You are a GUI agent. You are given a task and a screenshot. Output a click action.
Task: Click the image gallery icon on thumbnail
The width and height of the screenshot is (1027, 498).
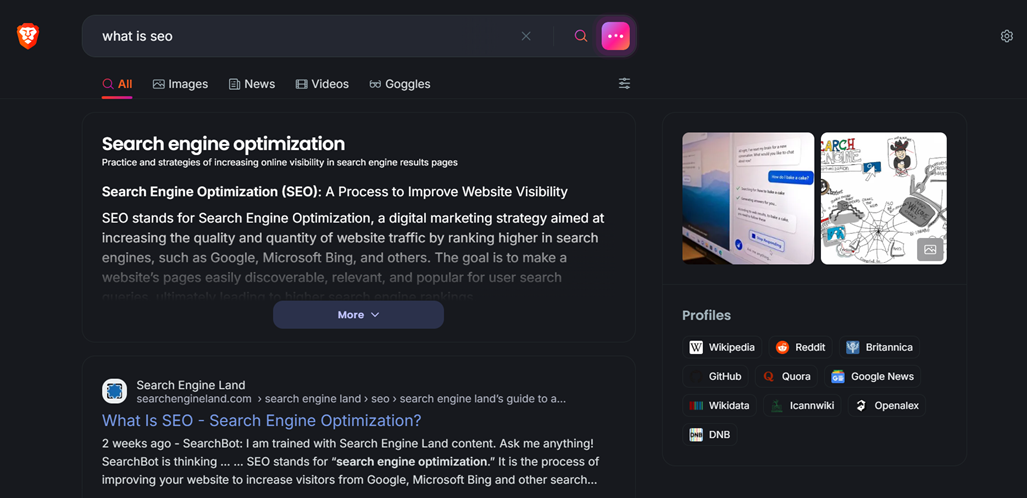(x=930, y=249)
